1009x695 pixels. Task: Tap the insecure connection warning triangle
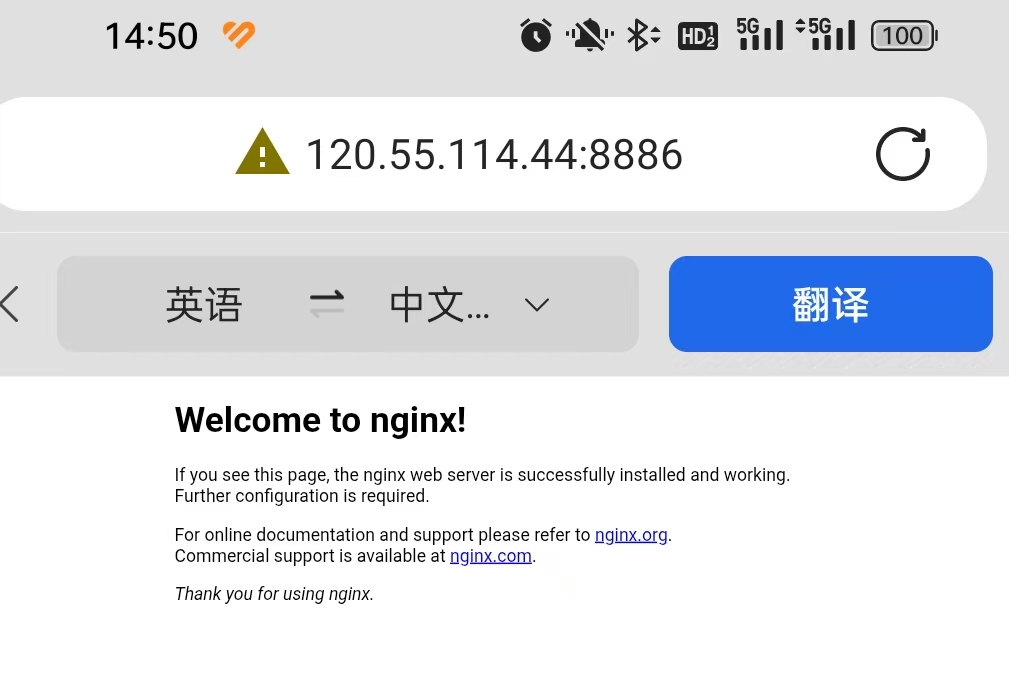click(x=263, y=153)
